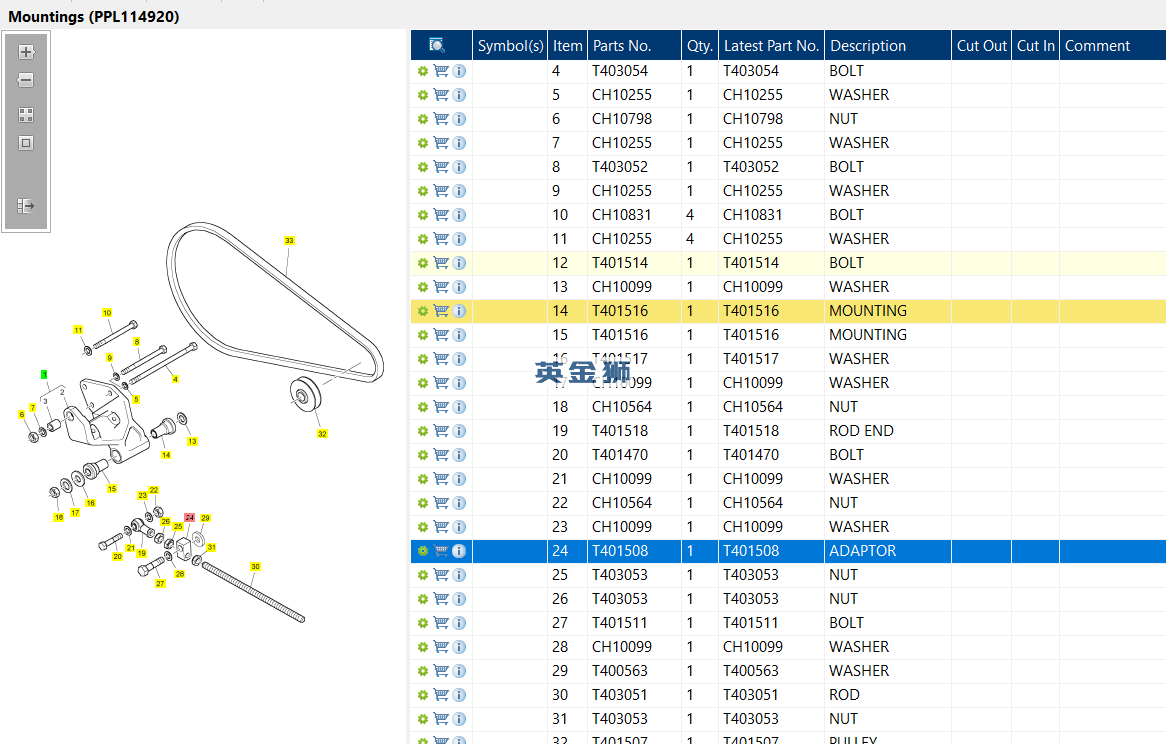
Task: Sort by Symbol(s) column header
Action: click(510, 45)
